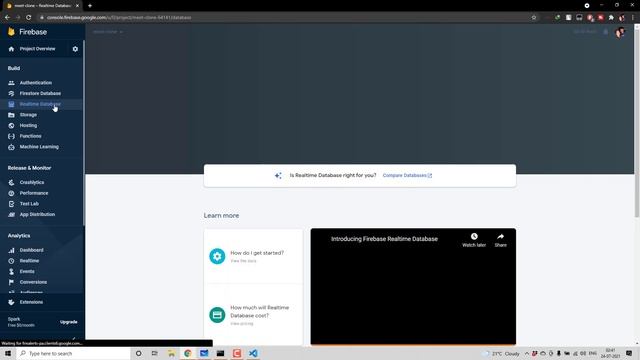Open Chrome three-dot menu
640x360 pixels.
633,18
